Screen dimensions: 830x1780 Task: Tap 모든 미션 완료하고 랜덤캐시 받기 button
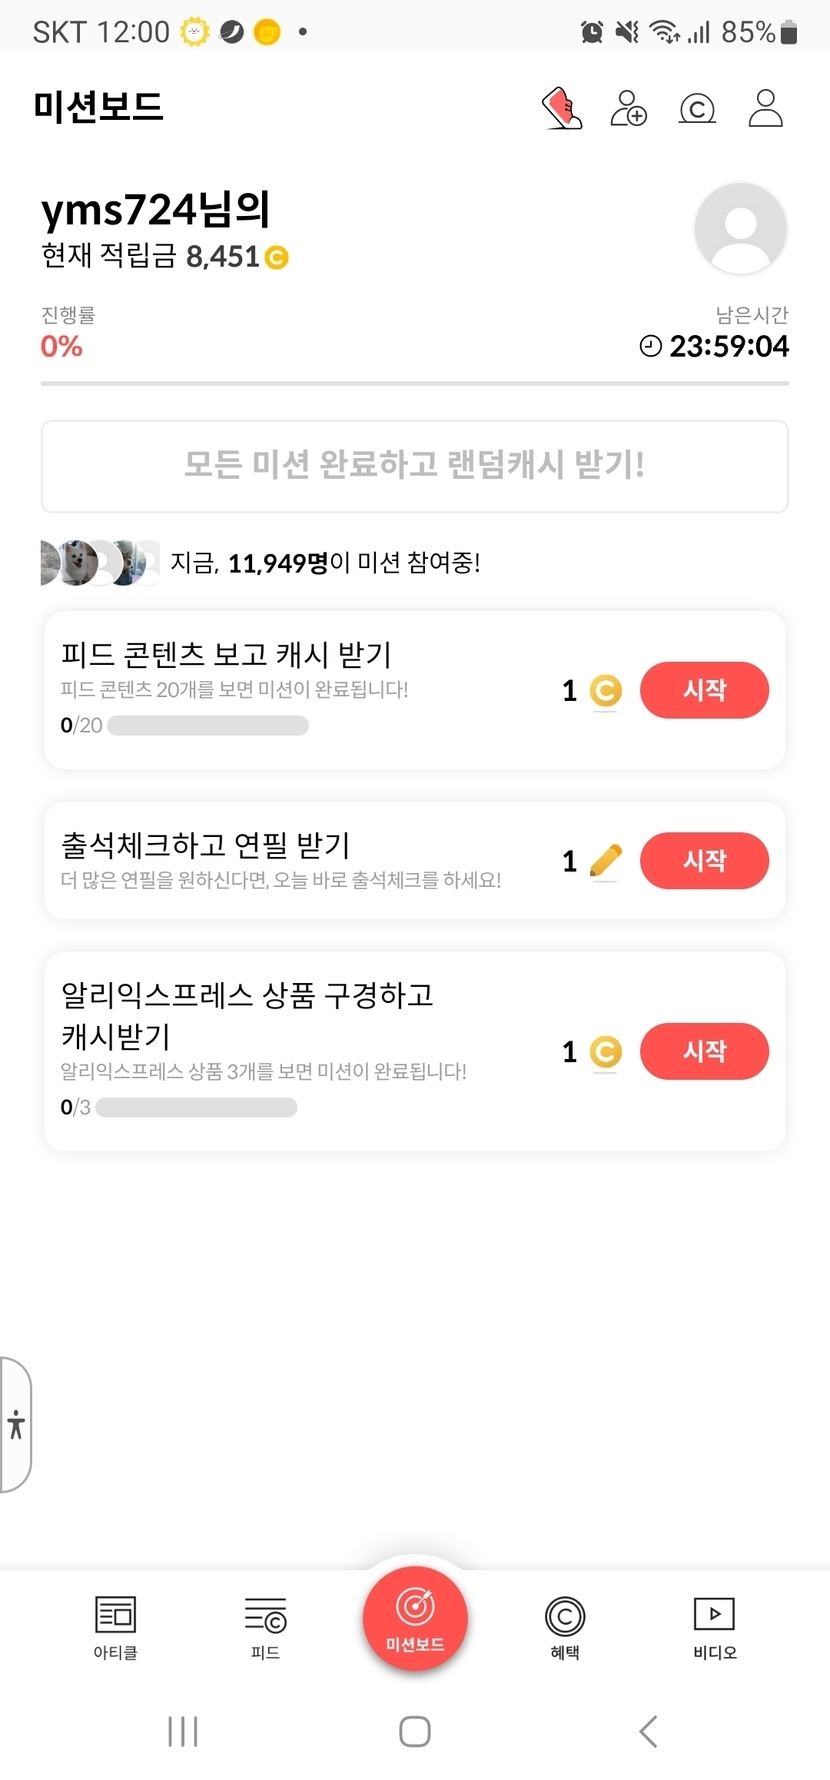coord(415,466)
